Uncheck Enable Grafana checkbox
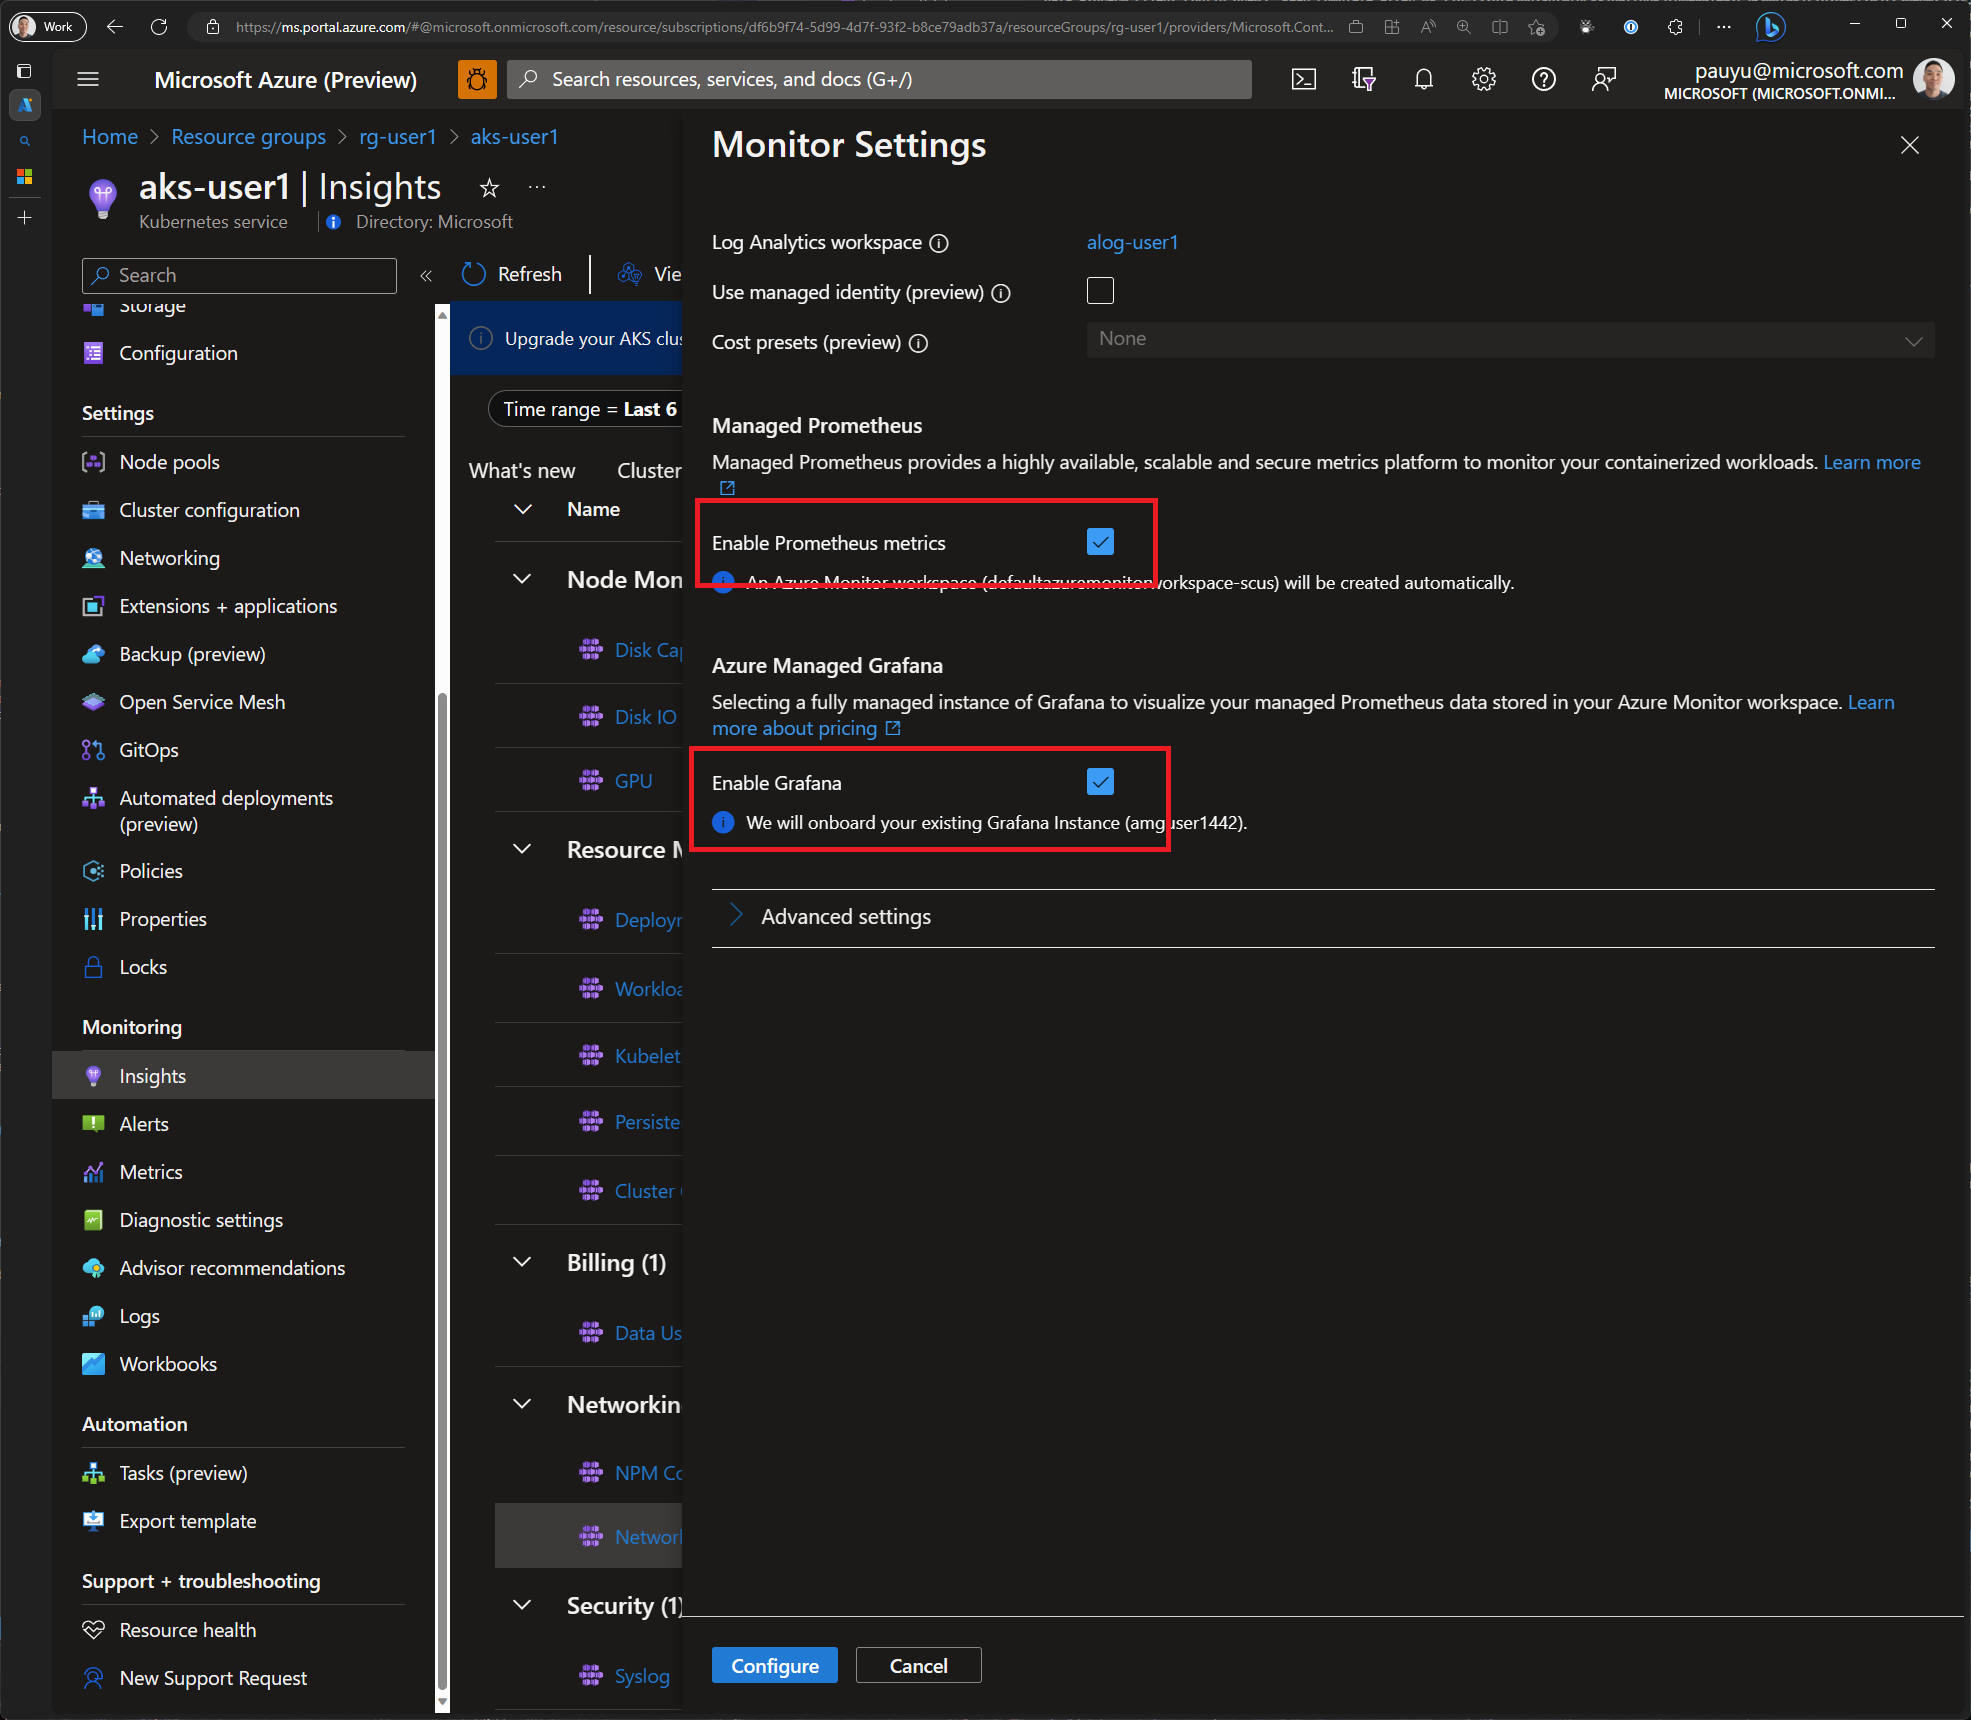 click(x=1100, y=782)
